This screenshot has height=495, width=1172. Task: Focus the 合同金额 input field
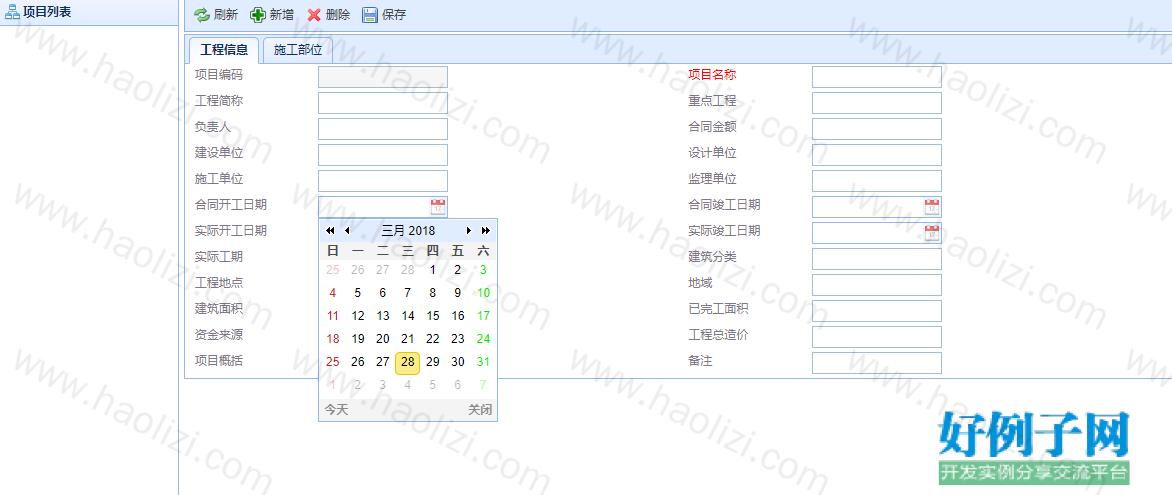pyautogui.click(x=877, y=129)
